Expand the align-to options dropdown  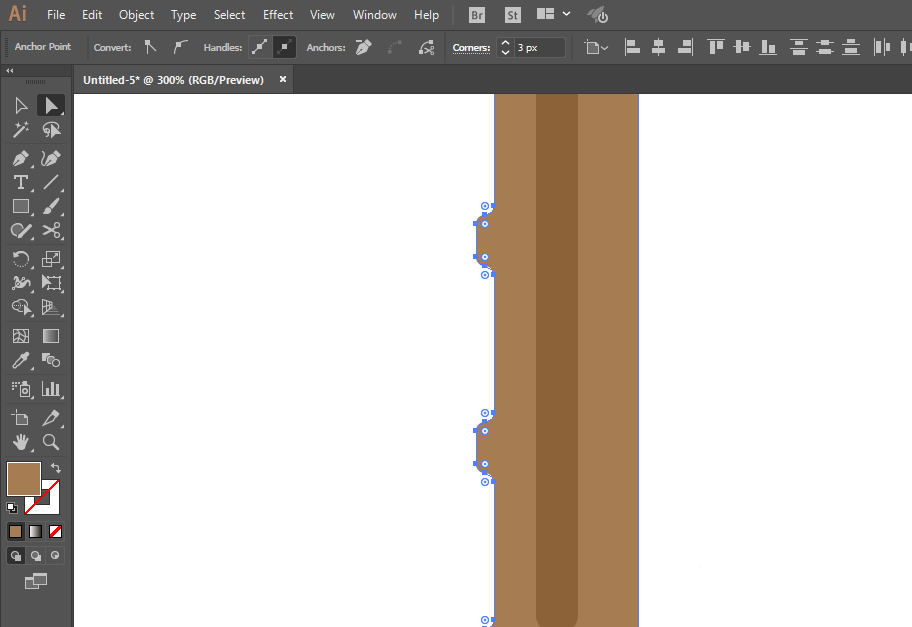pyautogui.click(x=596, y=47)
